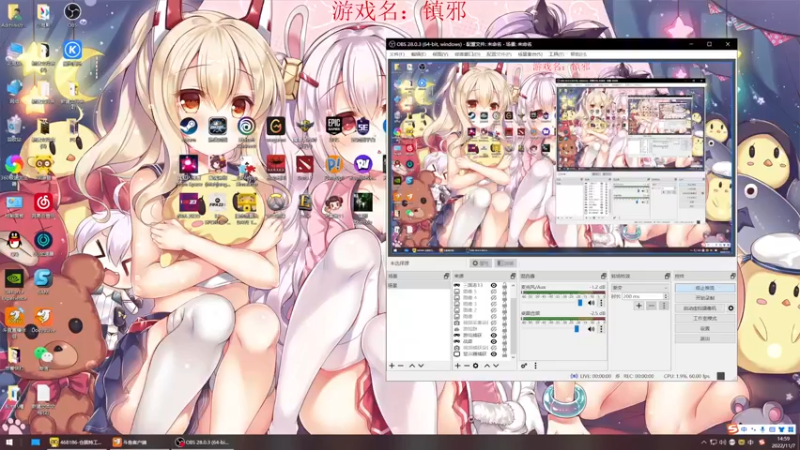Screen dimensions: 800x450
Task: Click the highlighted Stop Streaming button
Action: (705, 288)
